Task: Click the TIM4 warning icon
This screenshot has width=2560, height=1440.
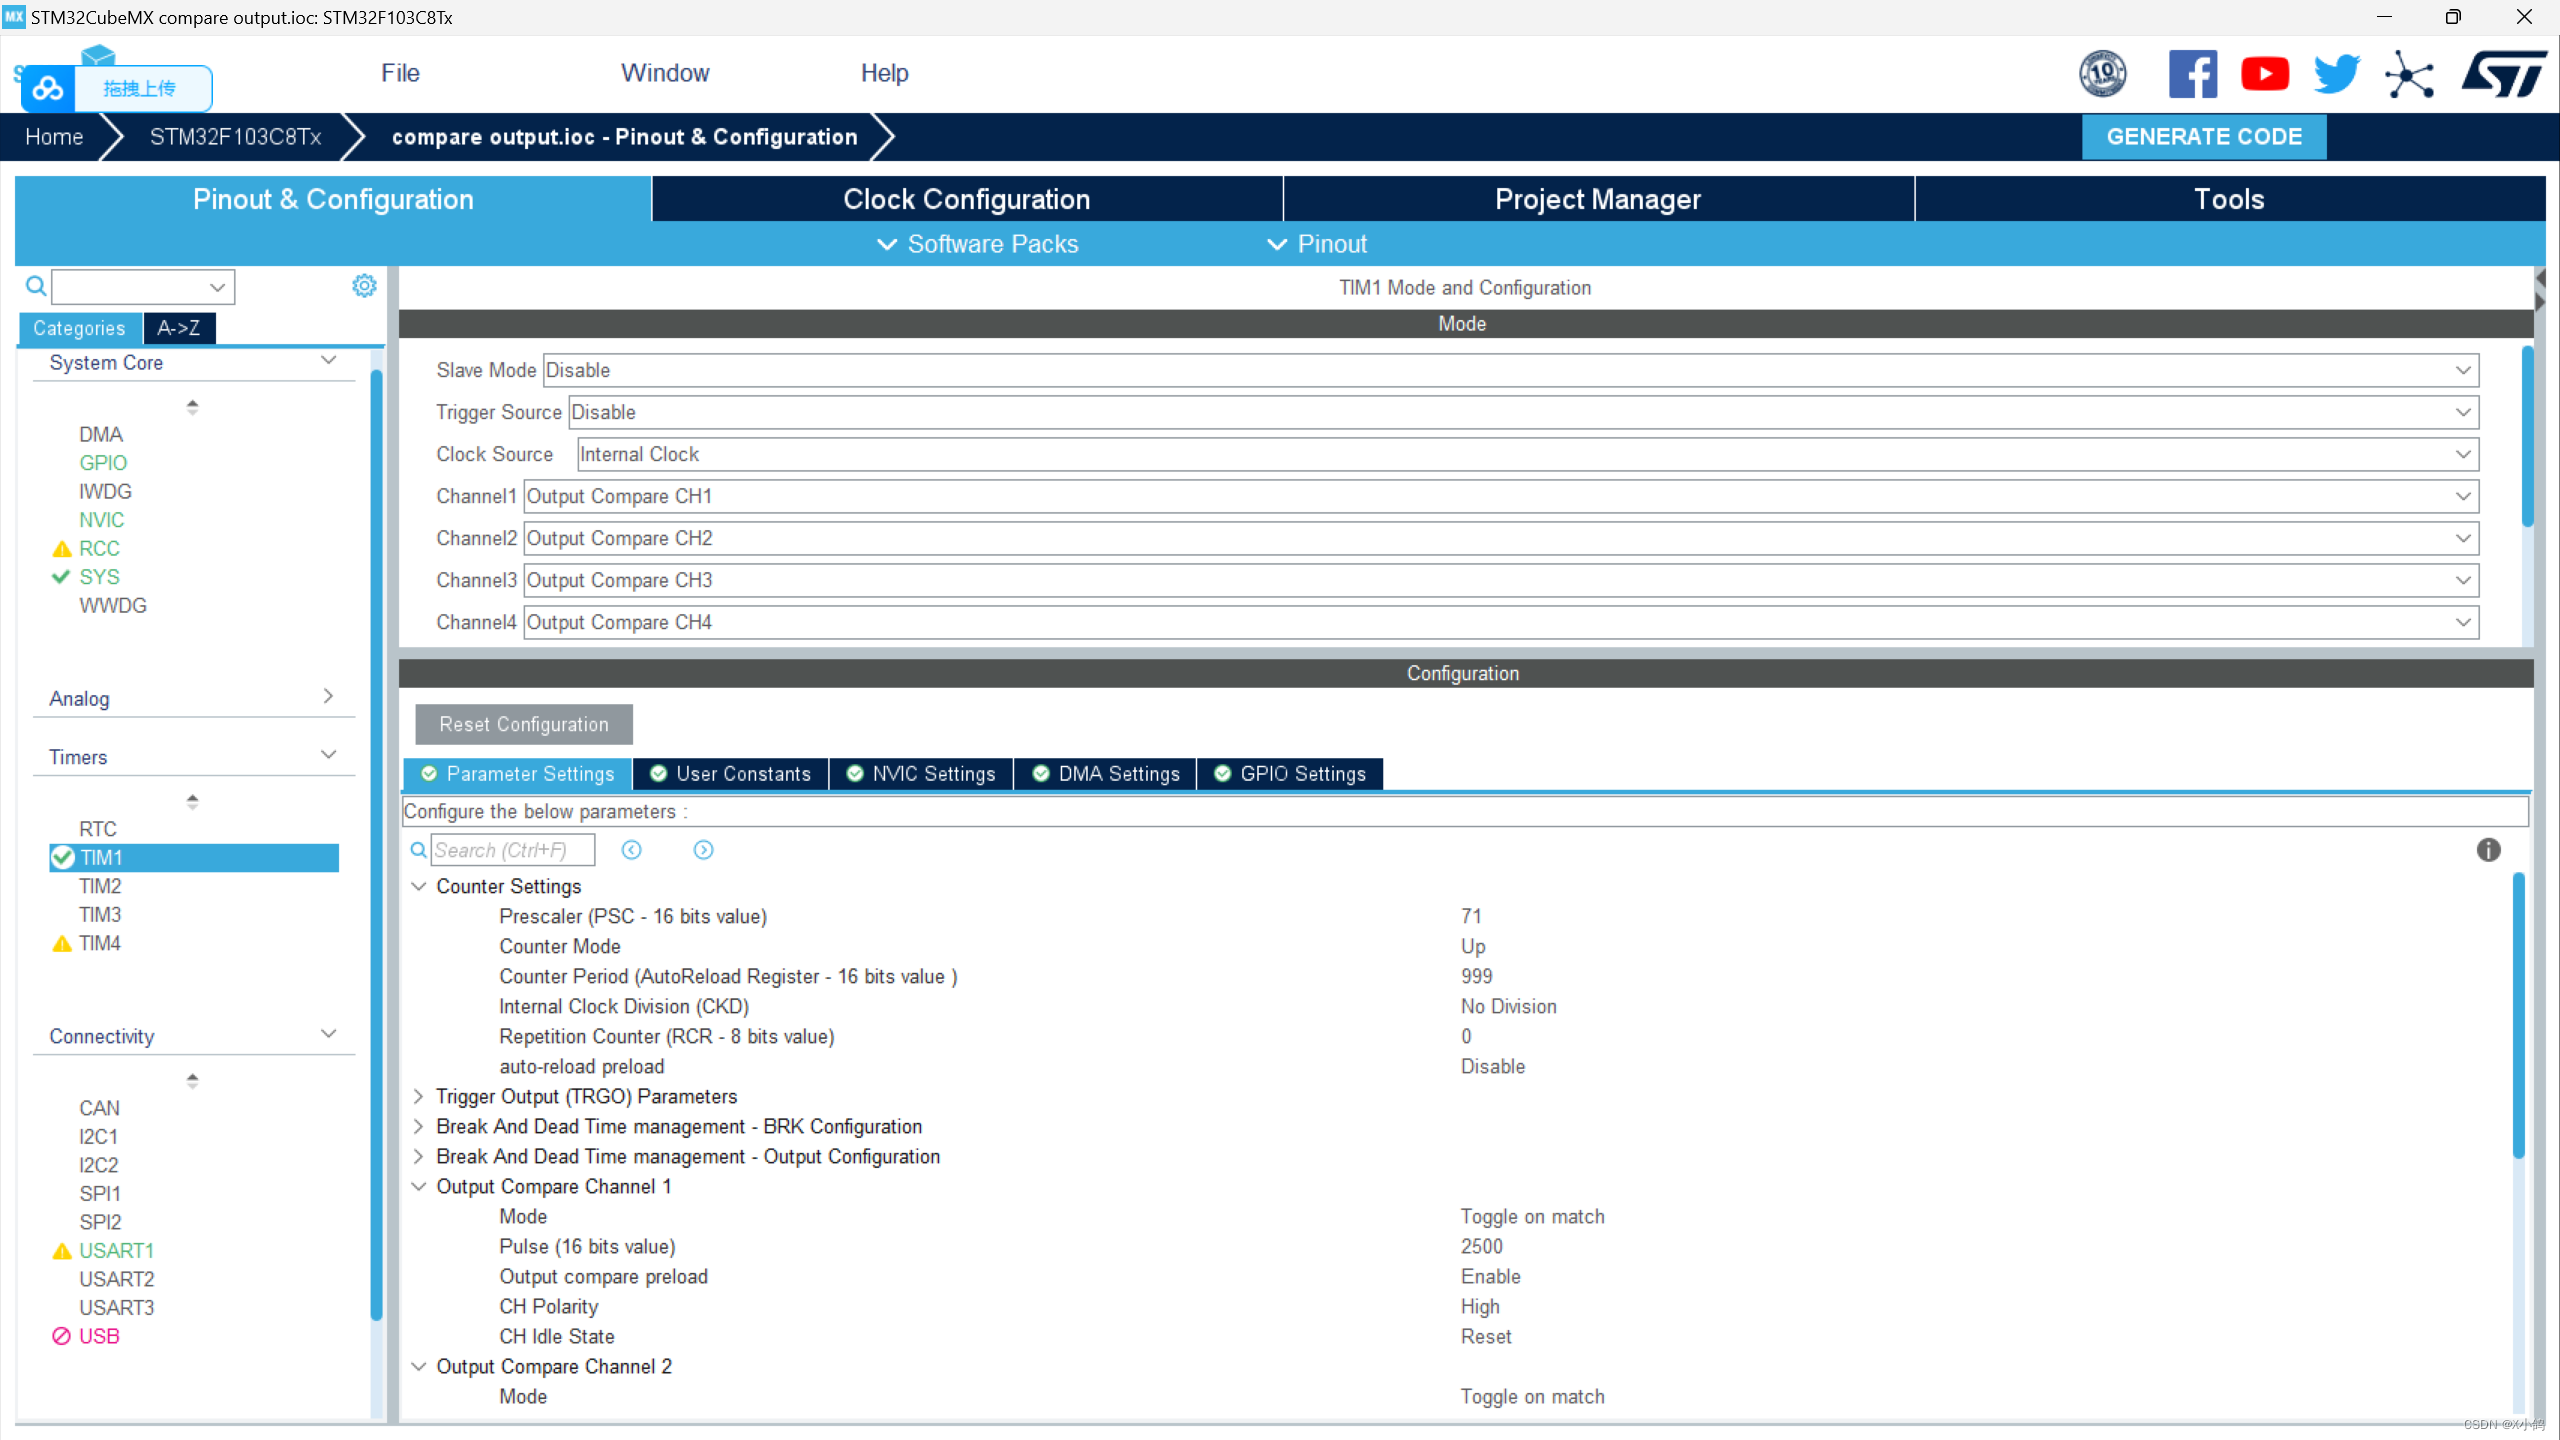Action: tap(62, 943)
